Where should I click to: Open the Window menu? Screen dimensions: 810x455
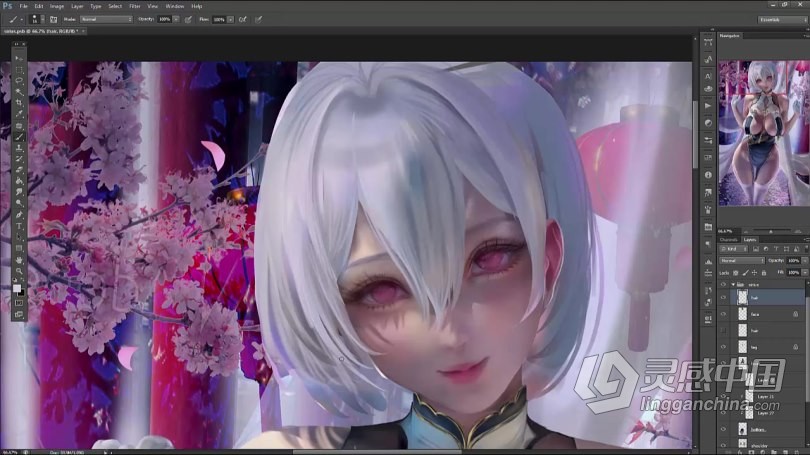pyautogui.click(x=175, y=6)
